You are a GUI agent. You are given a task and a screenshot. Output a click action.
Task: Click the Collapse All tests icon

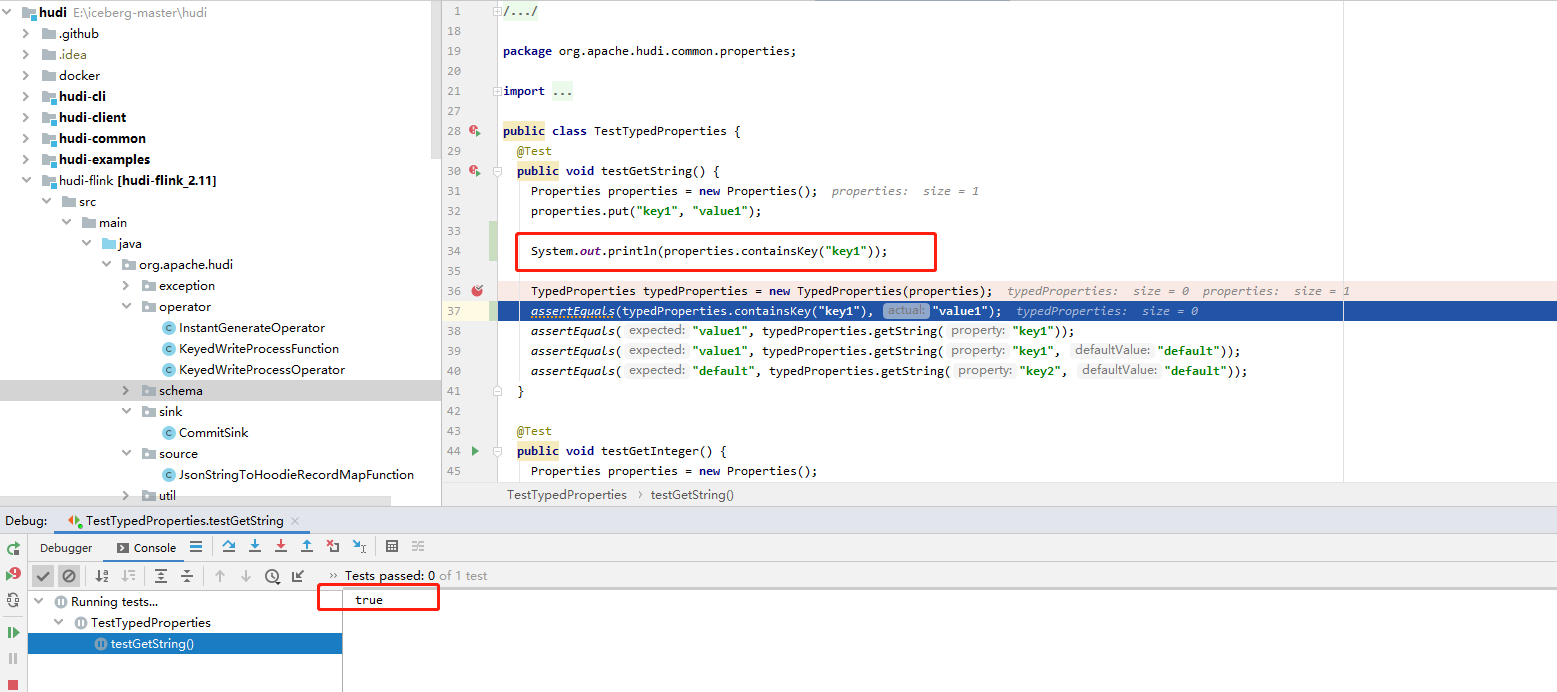187,576
